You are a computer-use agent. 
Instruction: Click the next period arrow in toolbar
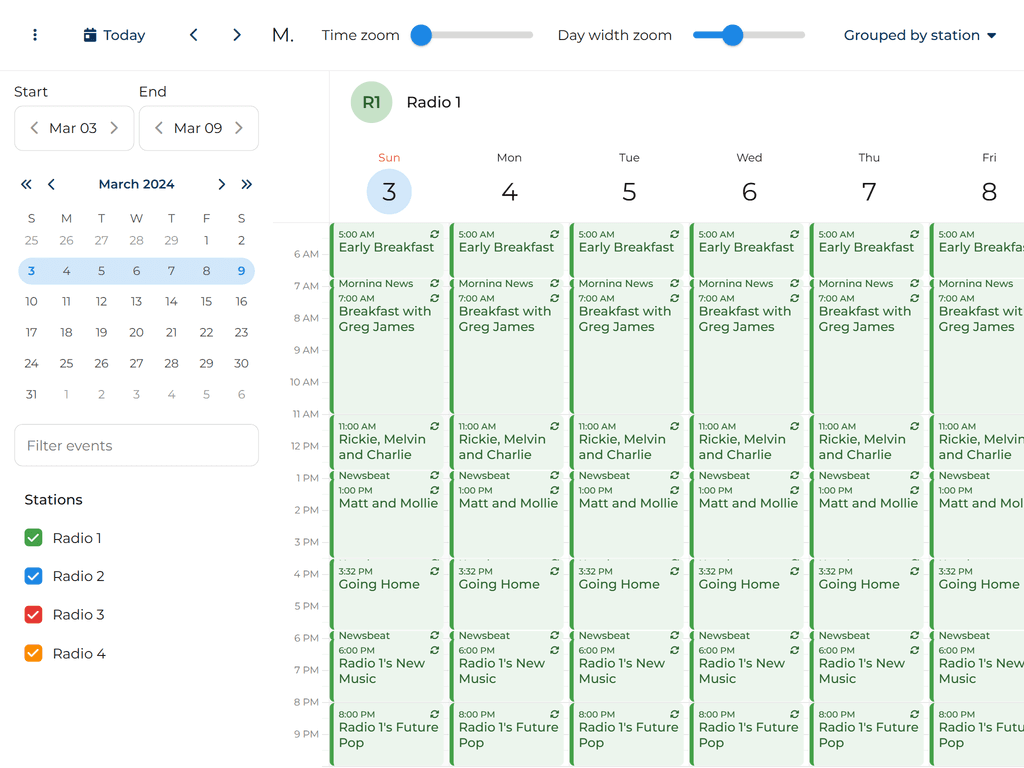(237, 34)
